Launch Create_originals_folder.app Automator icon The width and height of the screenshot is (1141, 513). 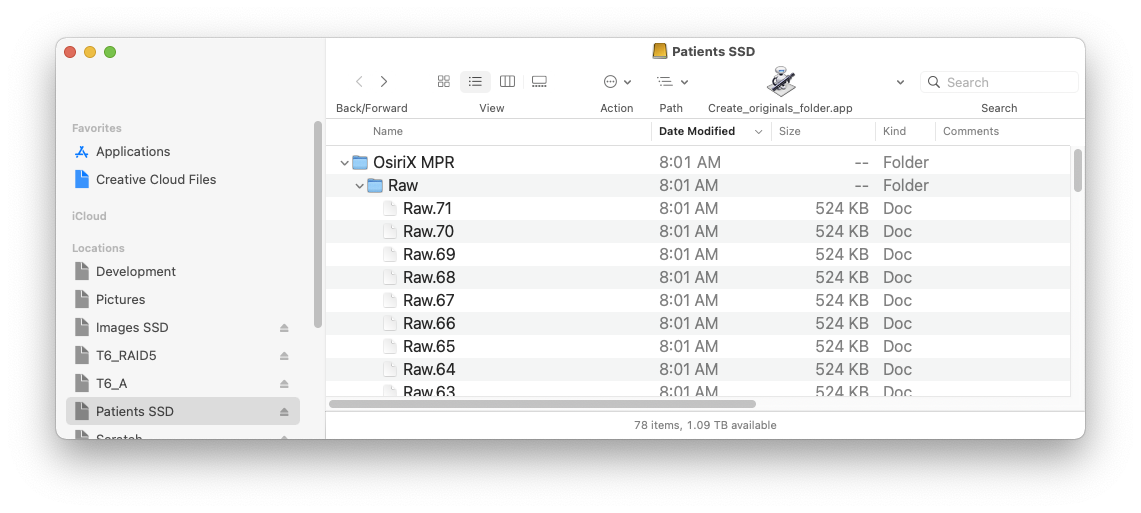(x=780, y=81)
